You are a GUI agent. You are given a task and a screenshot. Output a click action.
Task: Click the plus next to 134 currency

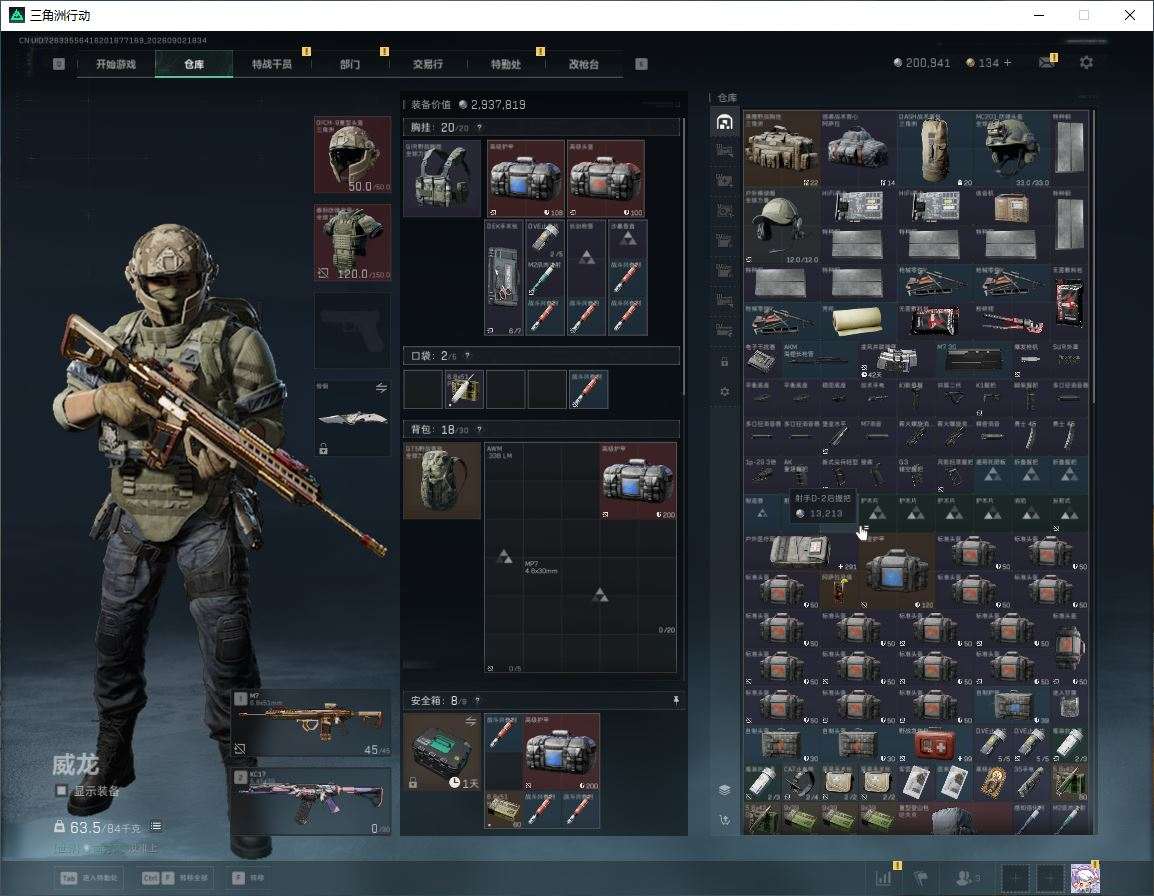1008,63
